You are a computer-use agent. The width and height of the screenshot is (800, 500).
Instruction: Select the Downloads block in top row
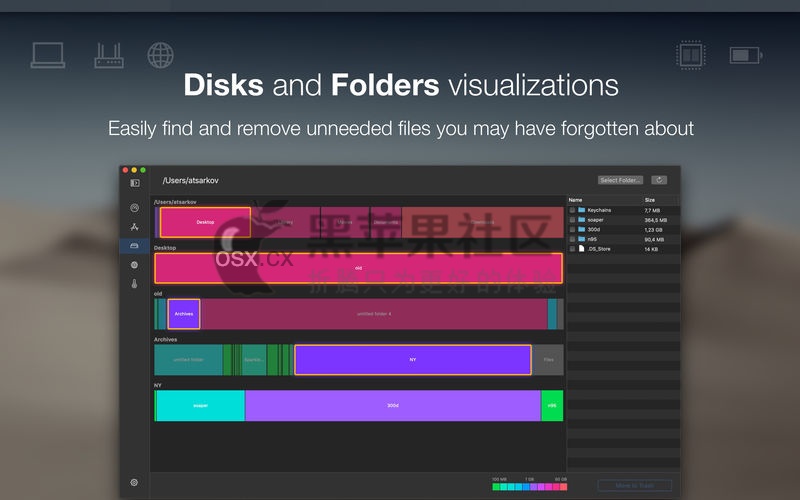[483, 222]
